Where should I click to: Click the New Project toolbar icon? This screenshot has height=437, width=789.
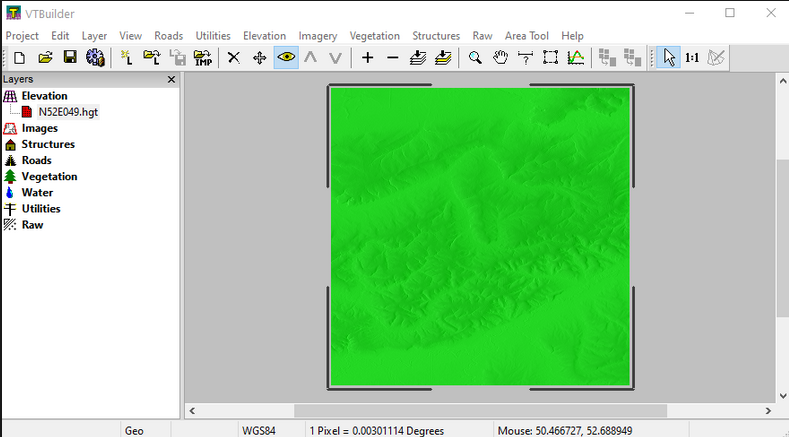click(19, 58)
